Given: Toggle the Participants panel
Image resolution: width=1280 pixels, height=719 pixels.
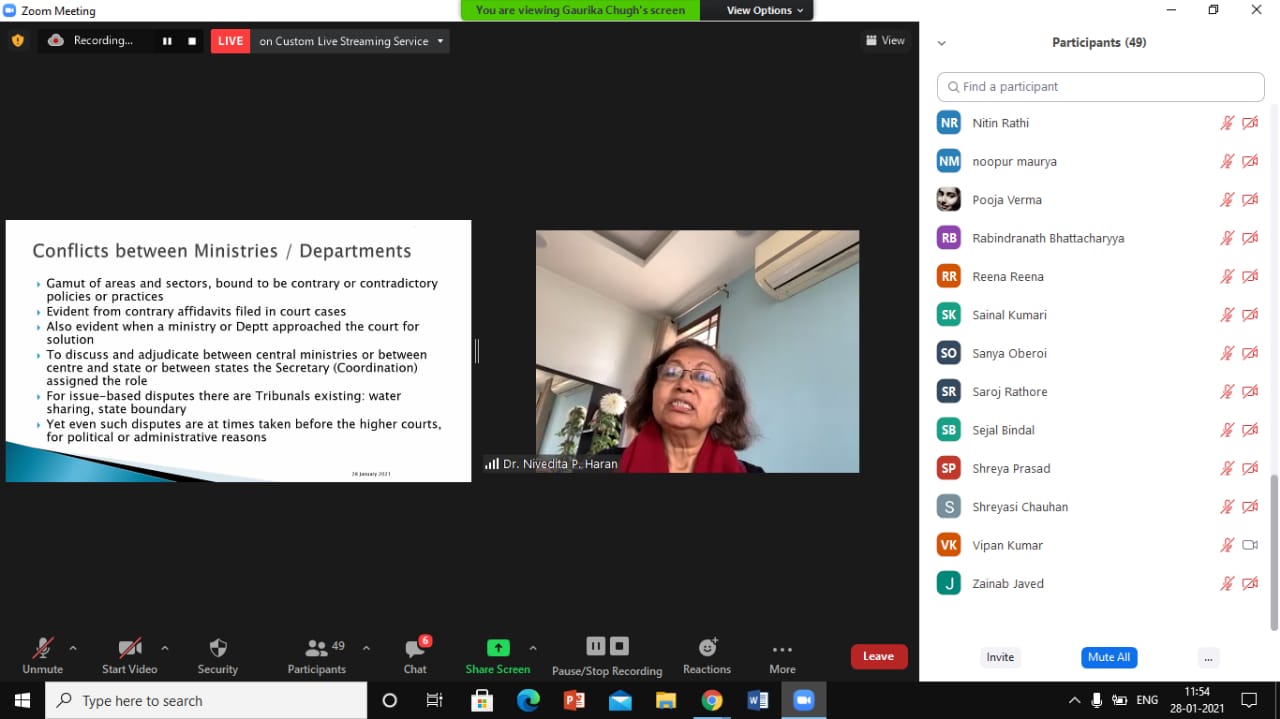Looking at the screenshot, I should pyautogui.click(x=317, y=655).
